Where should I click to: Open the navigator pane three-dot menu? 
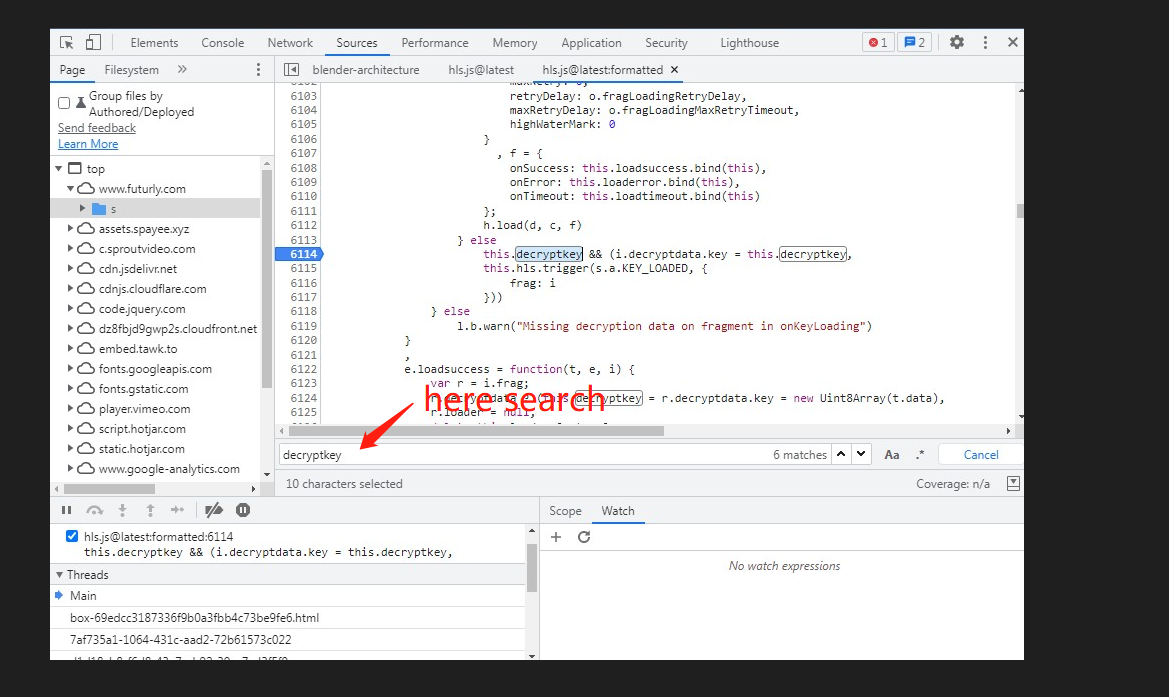pyautogui.click(x=259, y=69)
